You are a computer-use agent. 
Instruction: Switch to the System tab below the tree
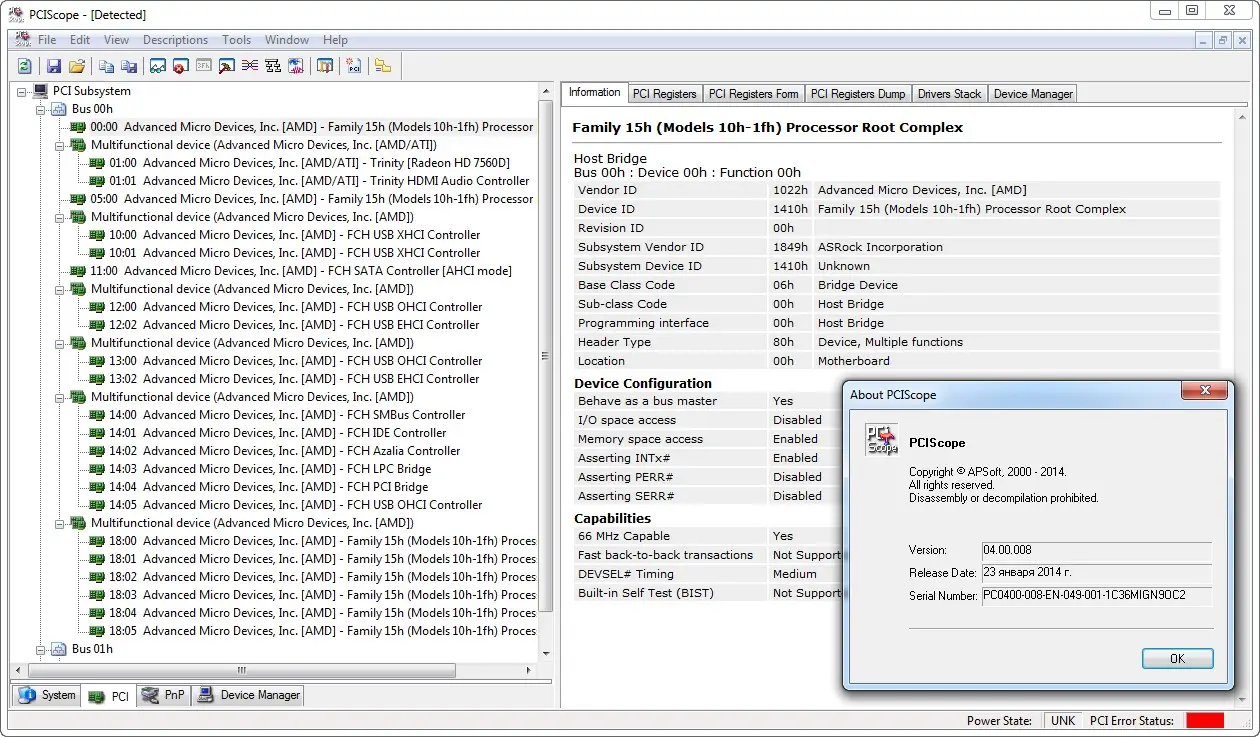[47, 695]
